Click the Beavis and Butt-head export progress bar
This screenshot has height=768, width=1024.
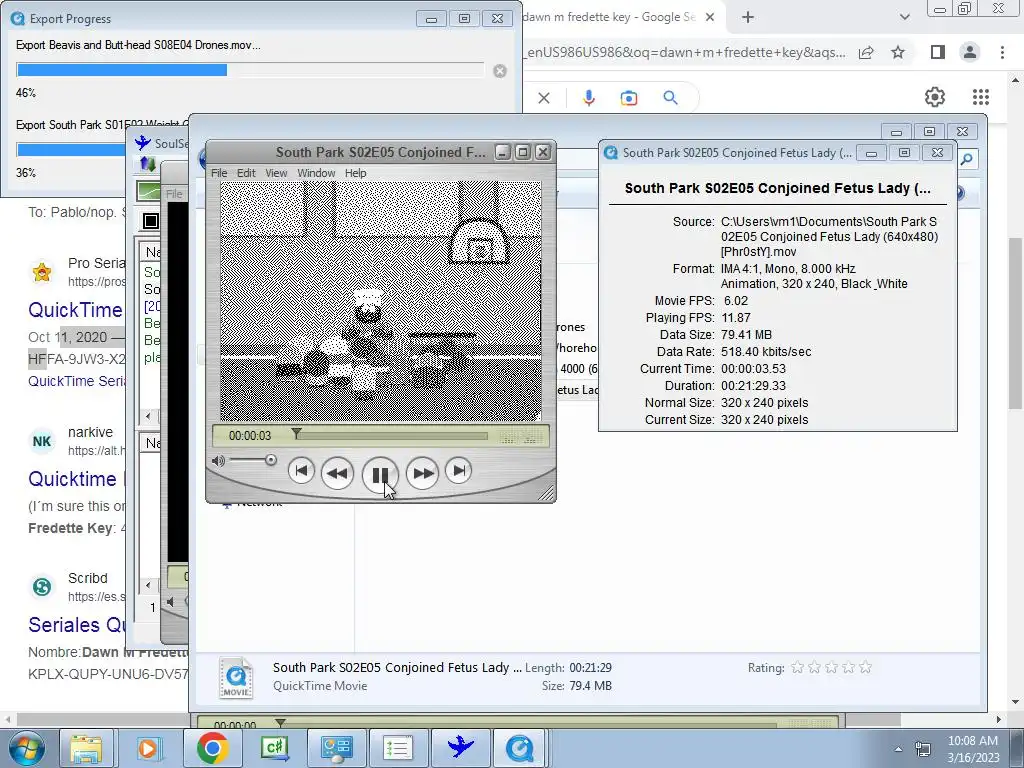click(250, 70)
